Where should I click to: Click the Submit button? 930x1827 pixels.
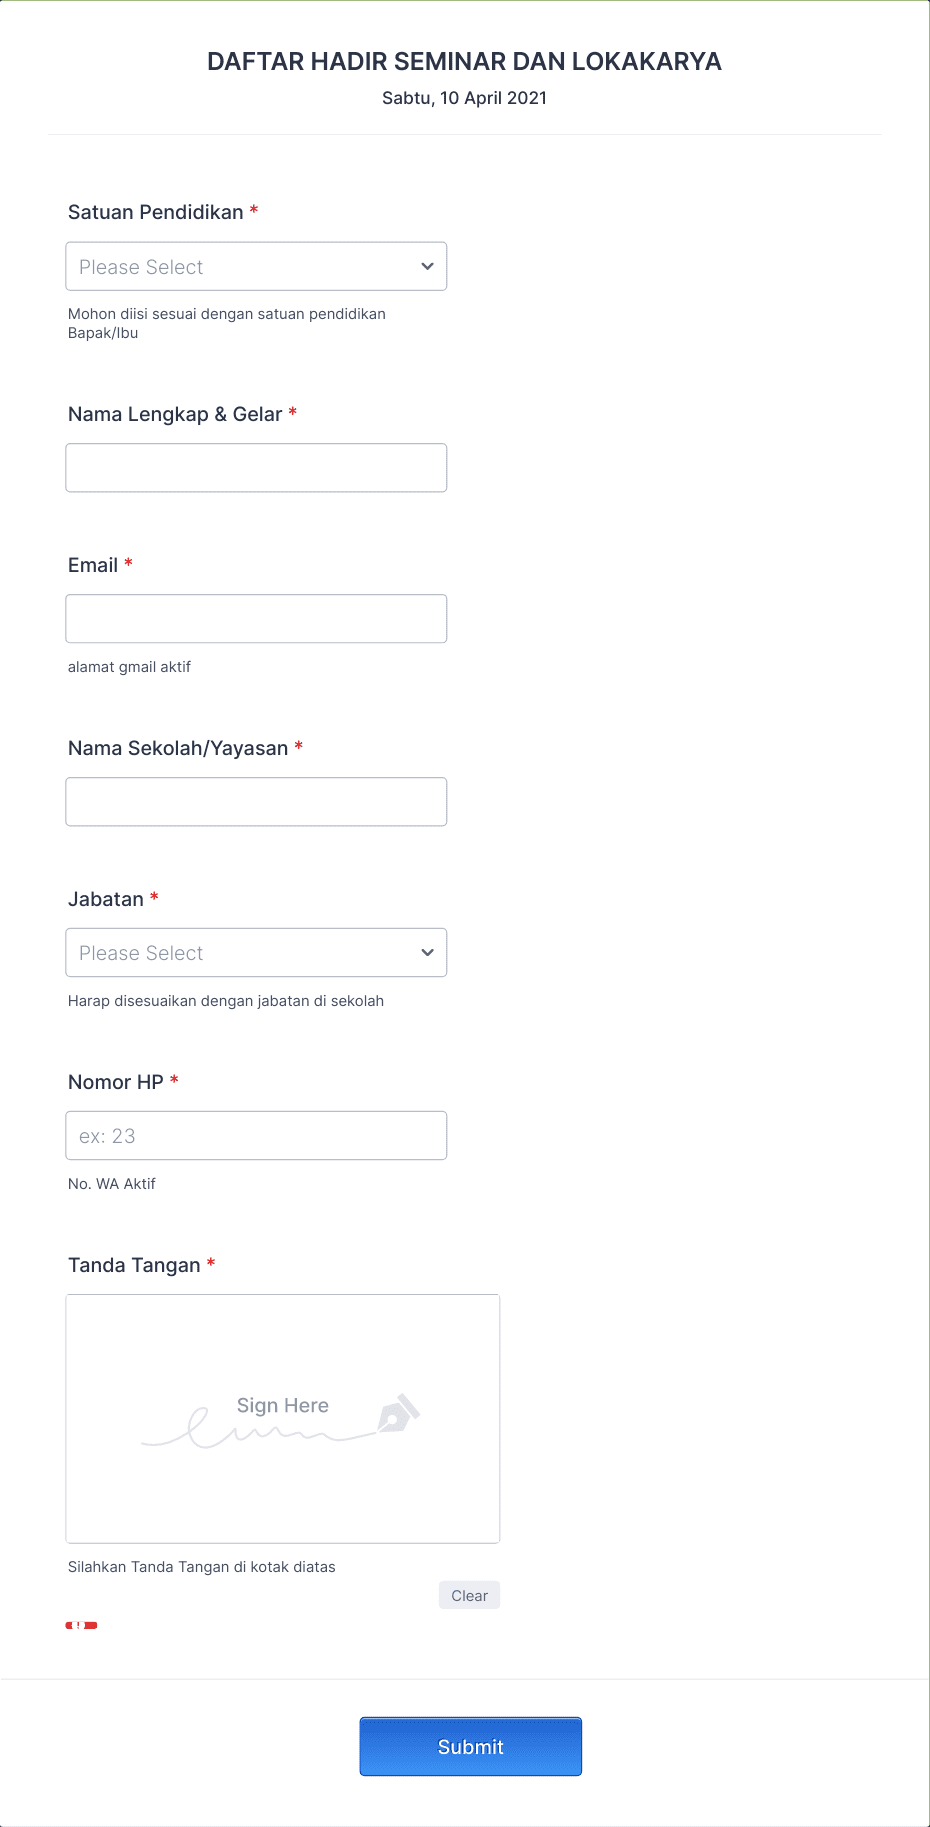pos(470,1746)
